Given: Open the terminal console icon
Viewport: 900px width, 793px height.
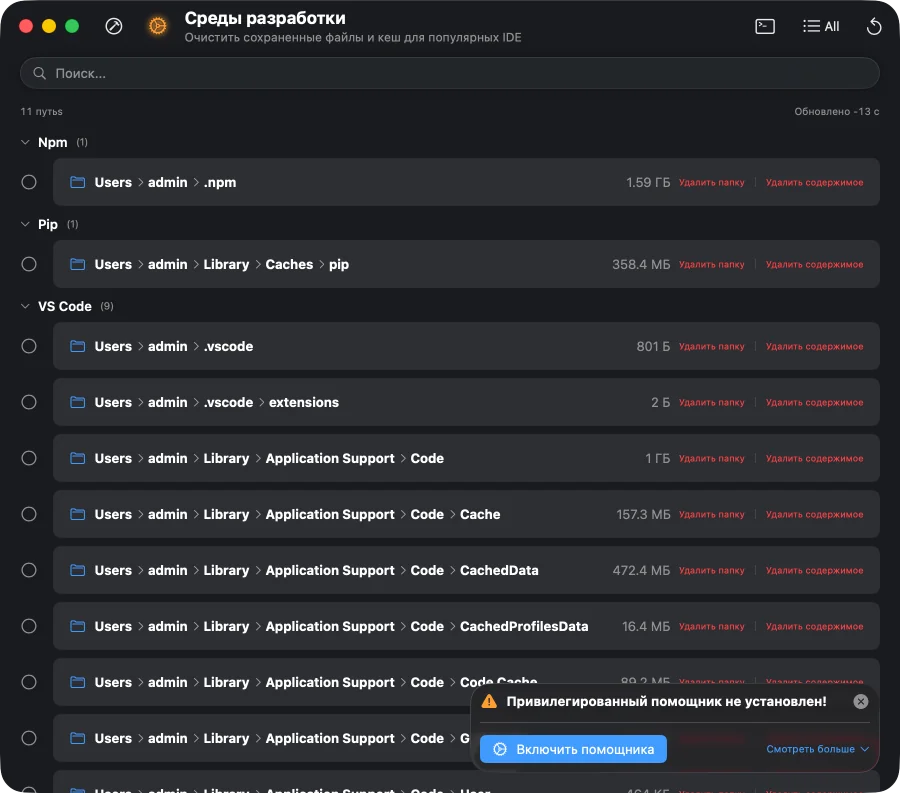Looking at the screenshot, I should click(765, 26).
